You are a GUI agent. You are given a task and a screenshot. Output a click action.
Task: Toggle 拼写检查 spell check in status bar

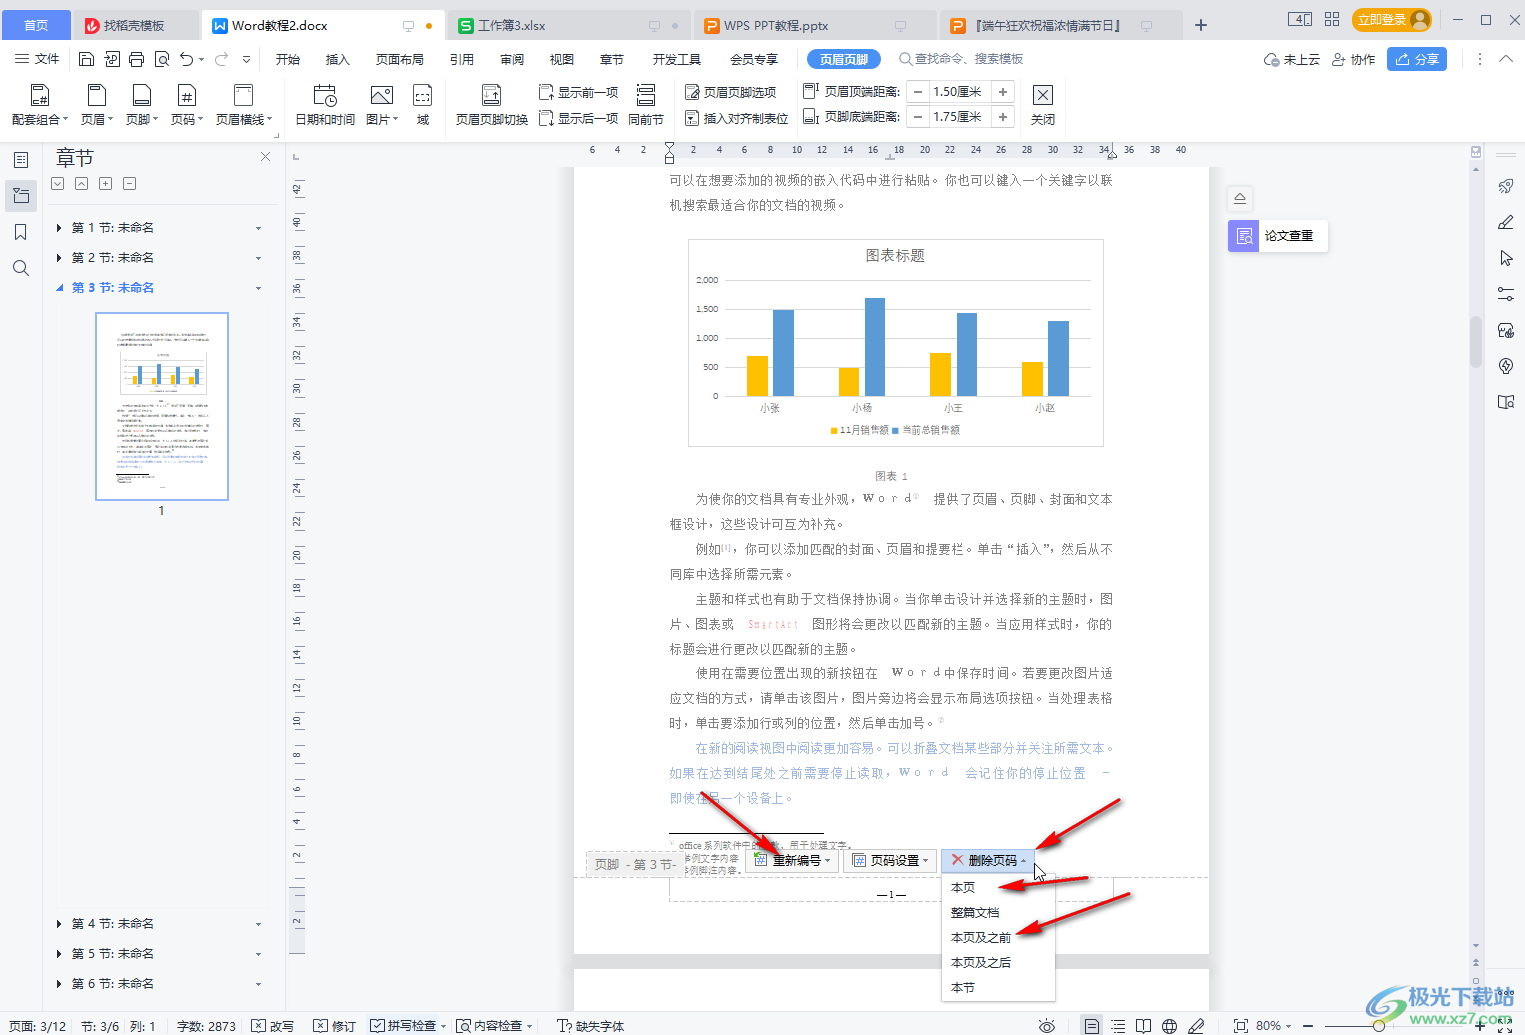[x=408, y=1026]
